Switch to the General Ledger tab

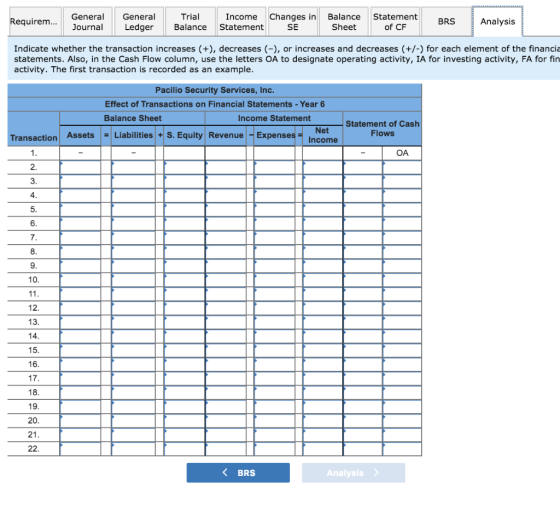click(139, 21)
